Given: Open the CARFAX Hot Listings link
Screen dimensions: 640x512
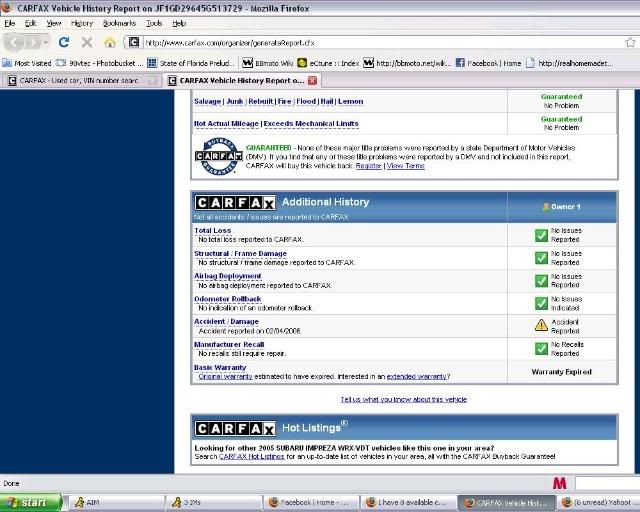Looking at the screenshot, I should coord(251,456).
